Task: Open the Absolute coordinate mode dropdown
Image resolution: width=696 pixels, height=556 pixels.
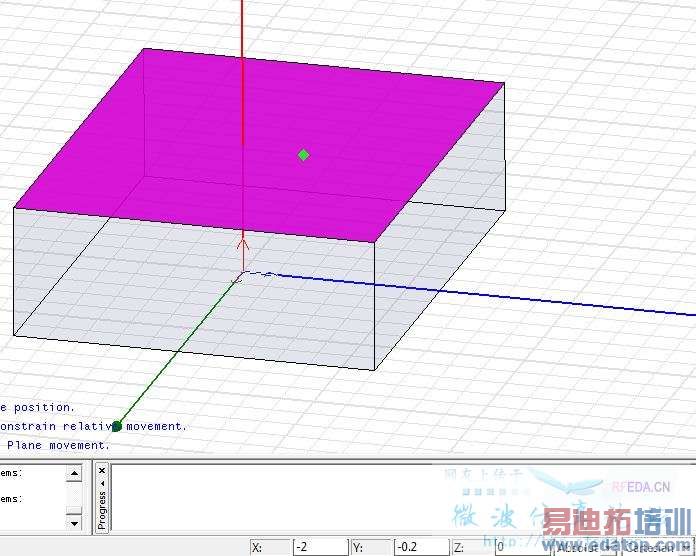Action: pyautogui.click(x=586, y=548)
